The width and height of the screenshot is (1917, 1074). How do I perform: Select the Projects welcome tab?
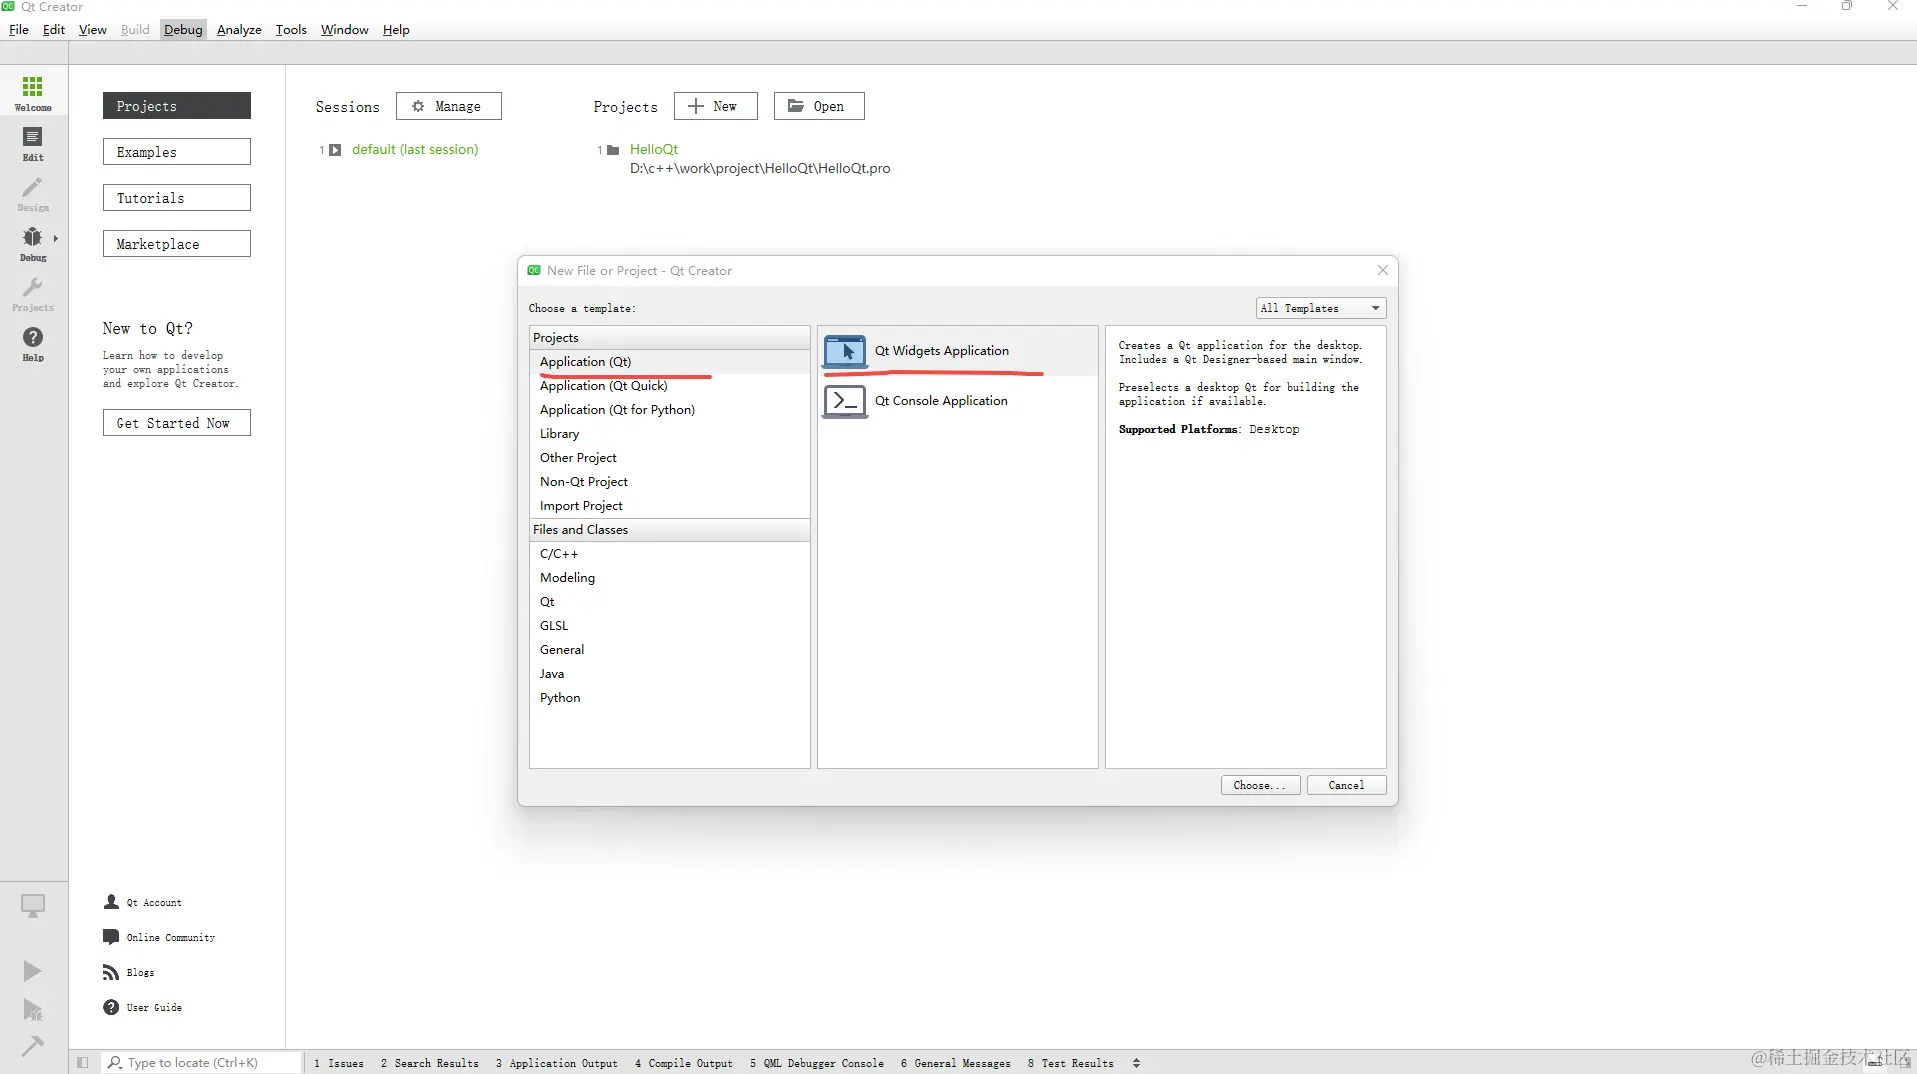tap(176, 106)
